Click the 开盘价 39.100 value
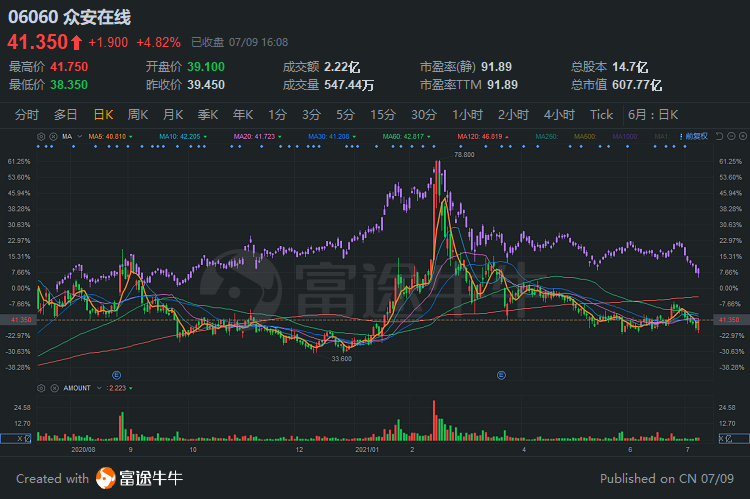The image size is (750, 499). point(206,67)
